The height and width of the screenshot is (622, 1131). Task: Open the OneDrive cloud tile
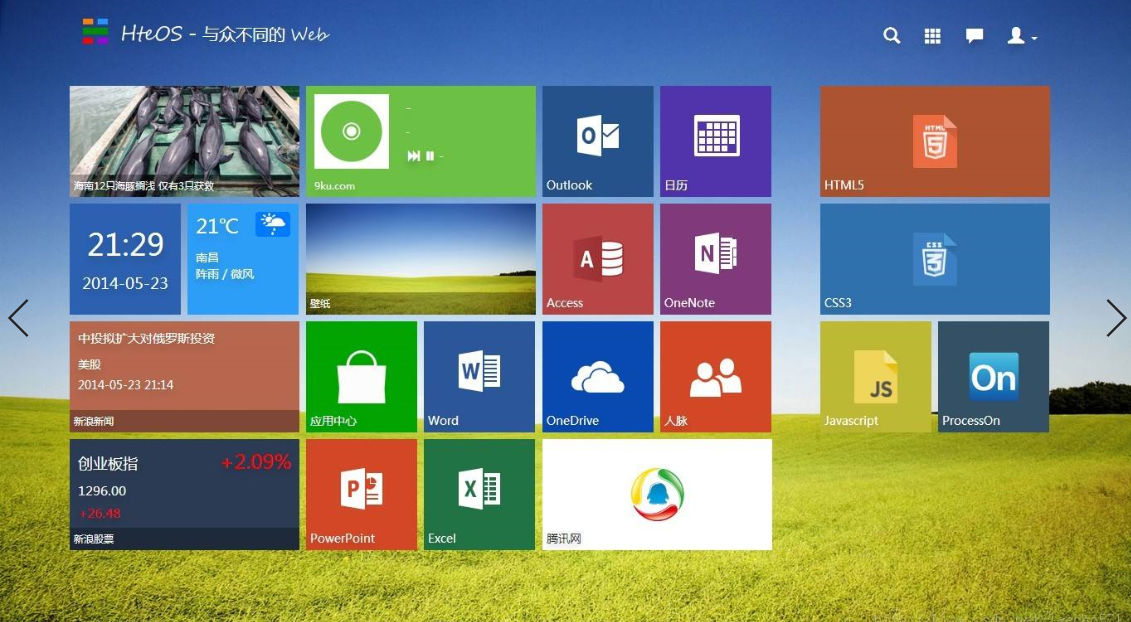click(x=597, y=376)
